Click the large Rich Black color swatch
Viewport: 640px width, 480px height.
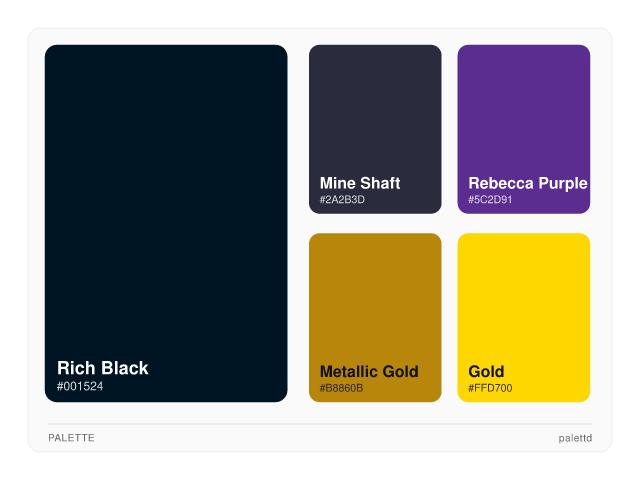click(x=166, y=200)
